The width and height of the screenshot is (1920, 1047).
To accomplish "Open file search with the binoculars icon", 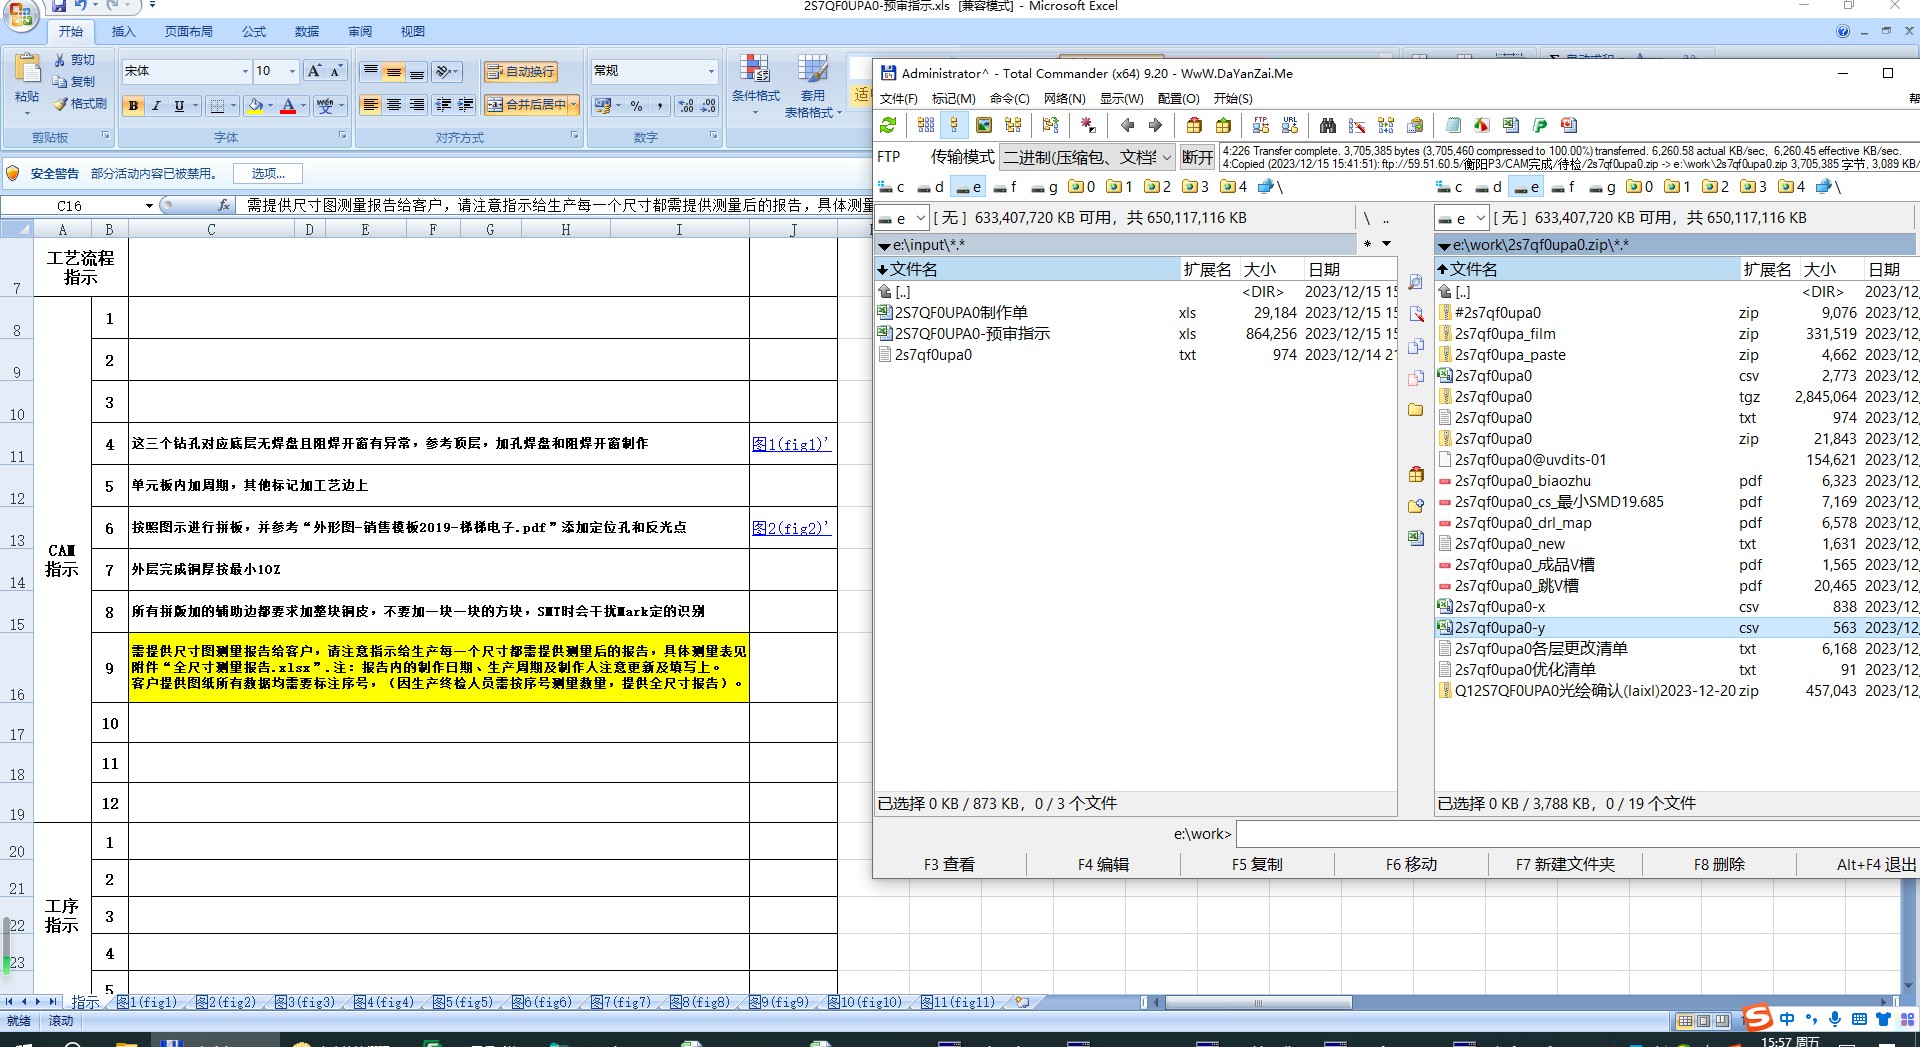I will [x=1328, y=125].
